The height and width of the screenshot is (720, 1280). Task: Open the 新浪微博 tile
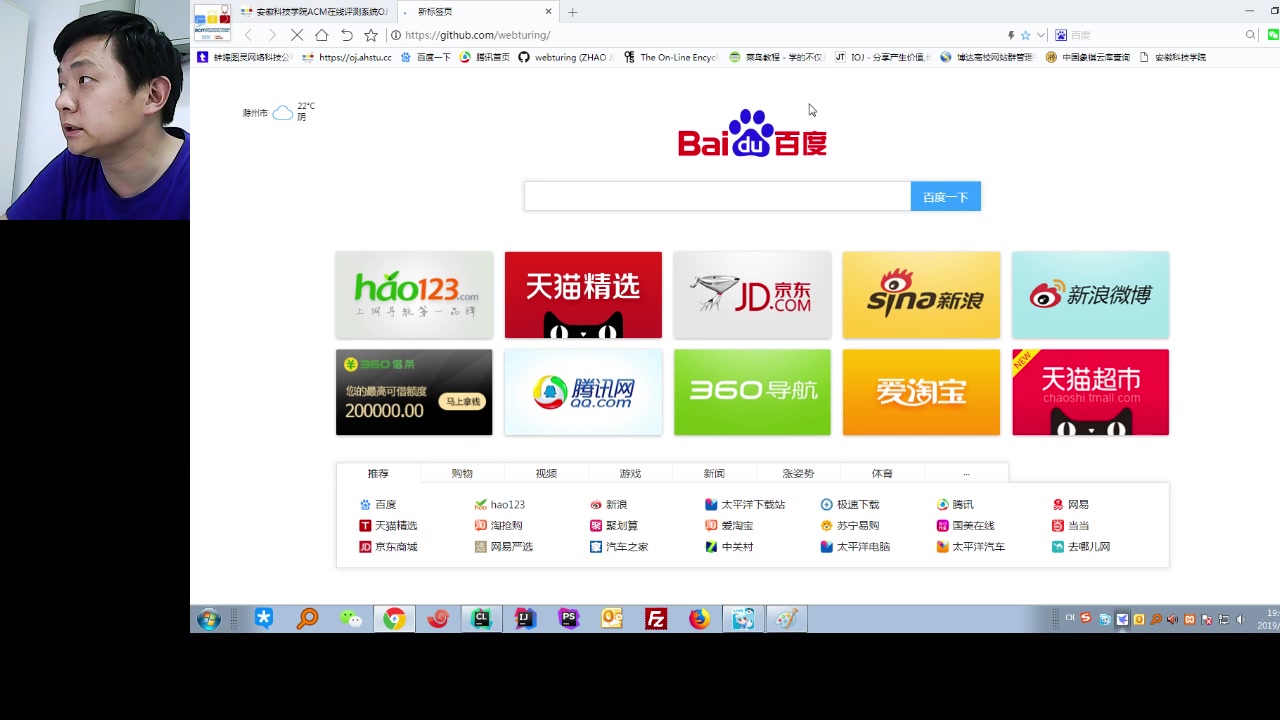pyautogui.click(x=1090, y=295)
